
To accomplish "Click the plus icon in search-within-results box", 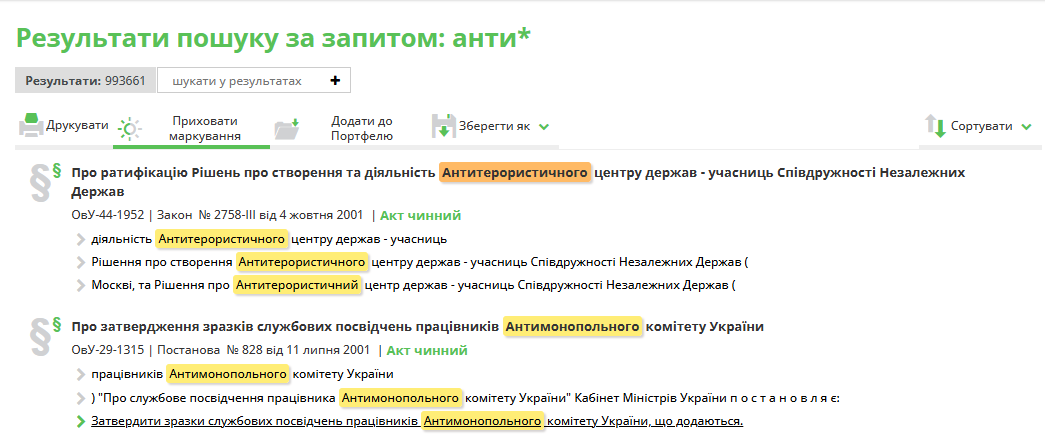I will [334, 81].
